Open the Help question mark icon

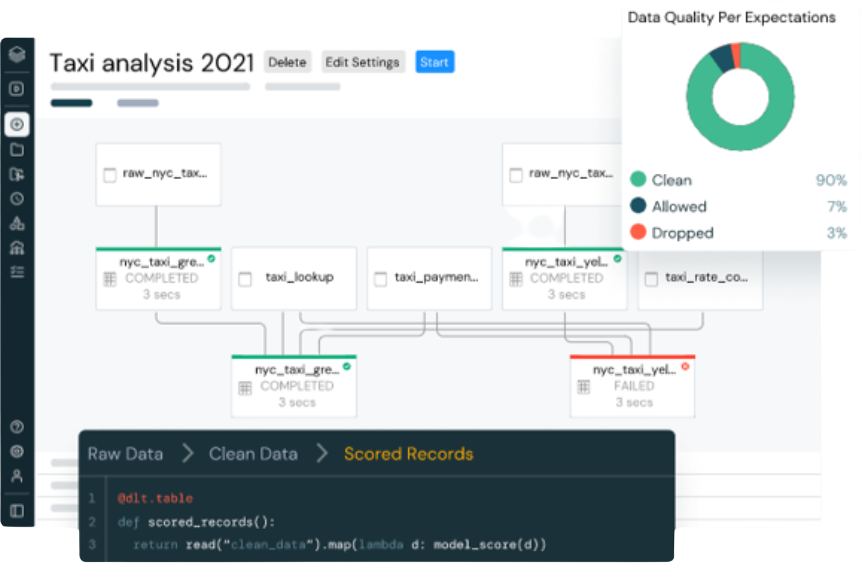17,427
